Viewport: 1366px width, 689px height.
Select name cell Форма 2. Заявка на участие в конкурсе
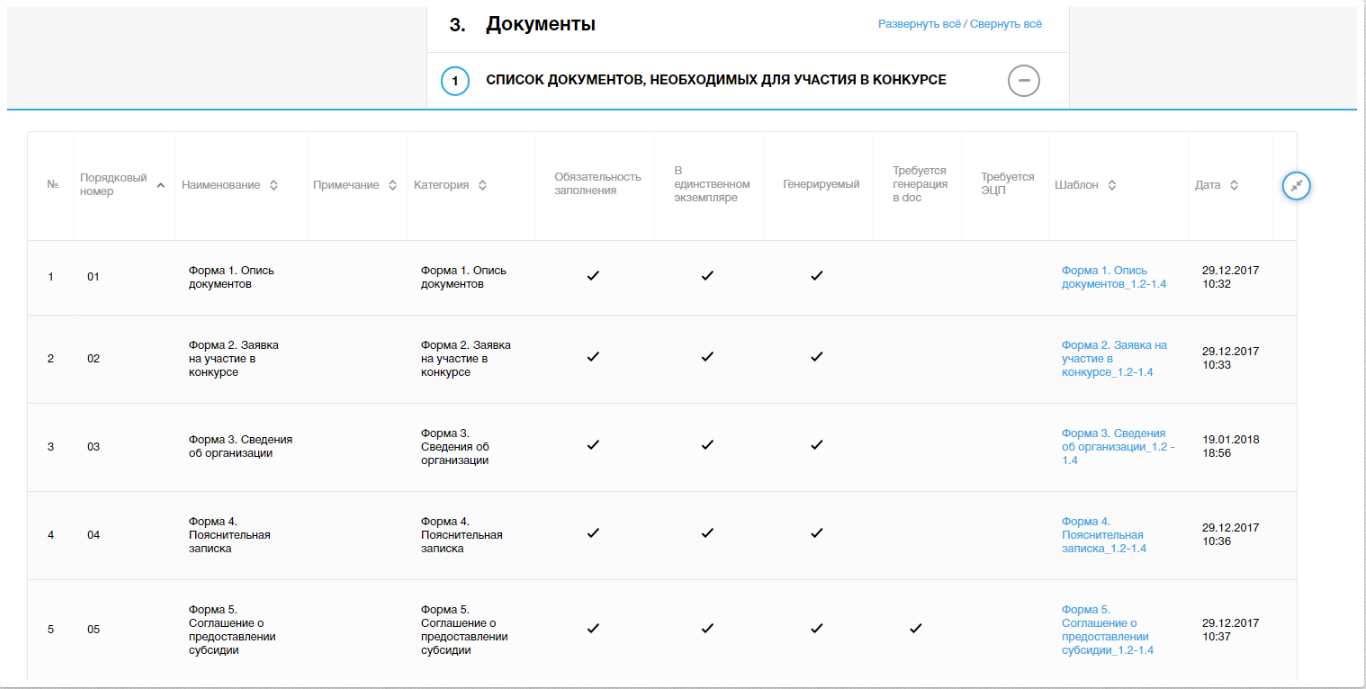[x=233, y=358]
